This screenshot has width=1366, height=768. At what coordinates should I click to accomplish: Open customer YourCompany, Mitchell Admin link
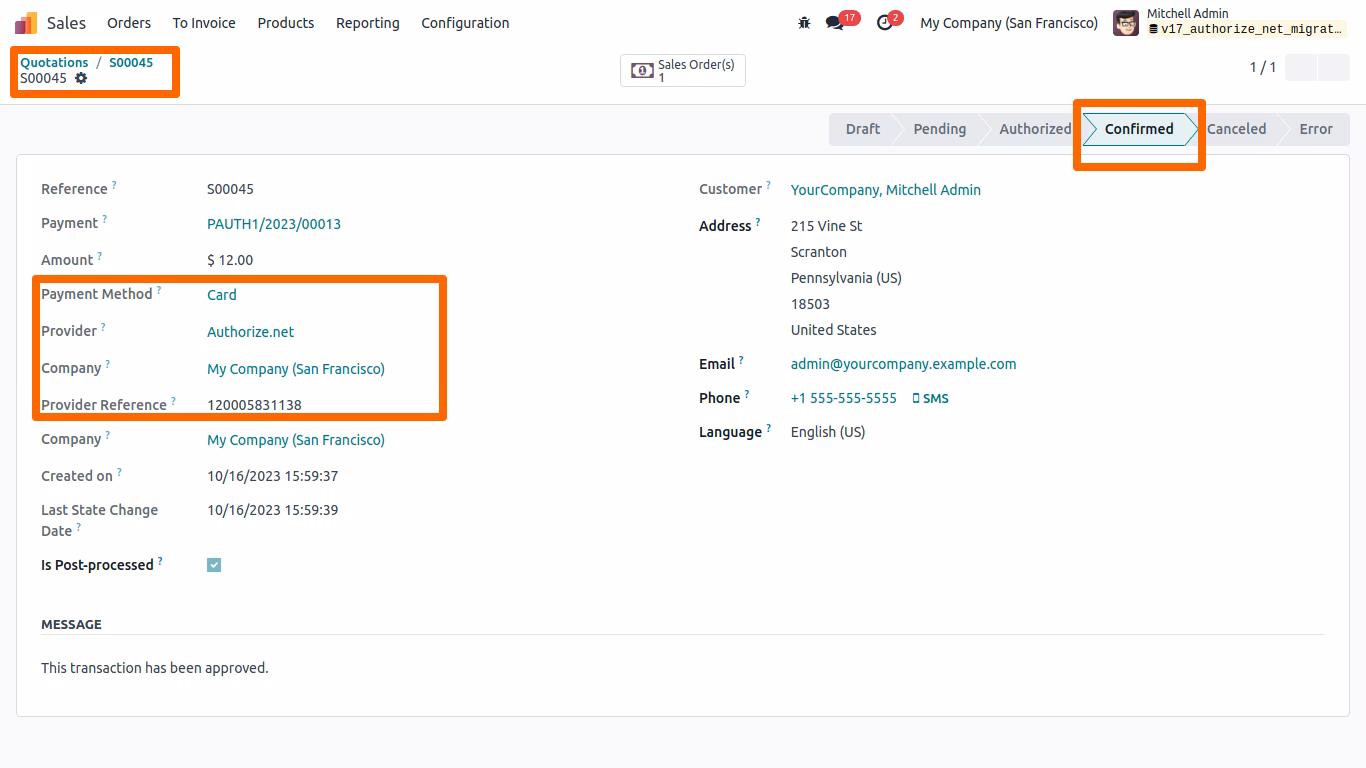pyautogui.click(x=886, y=190)
